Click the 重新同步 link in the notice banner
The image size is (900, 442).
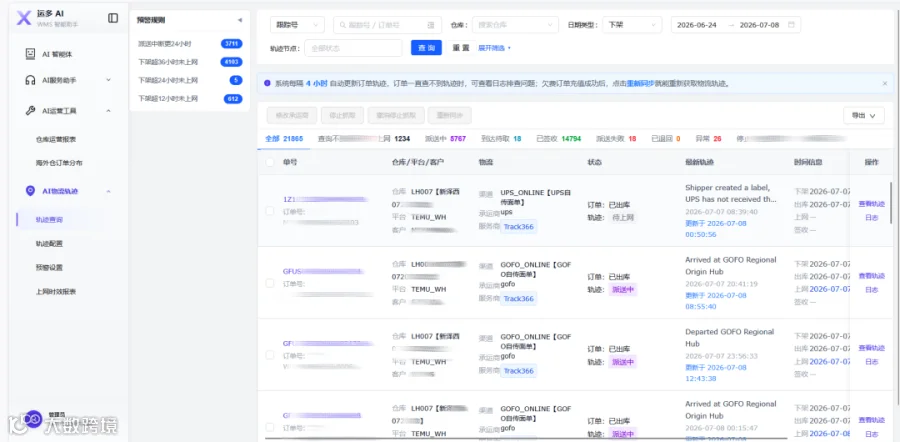641,83
